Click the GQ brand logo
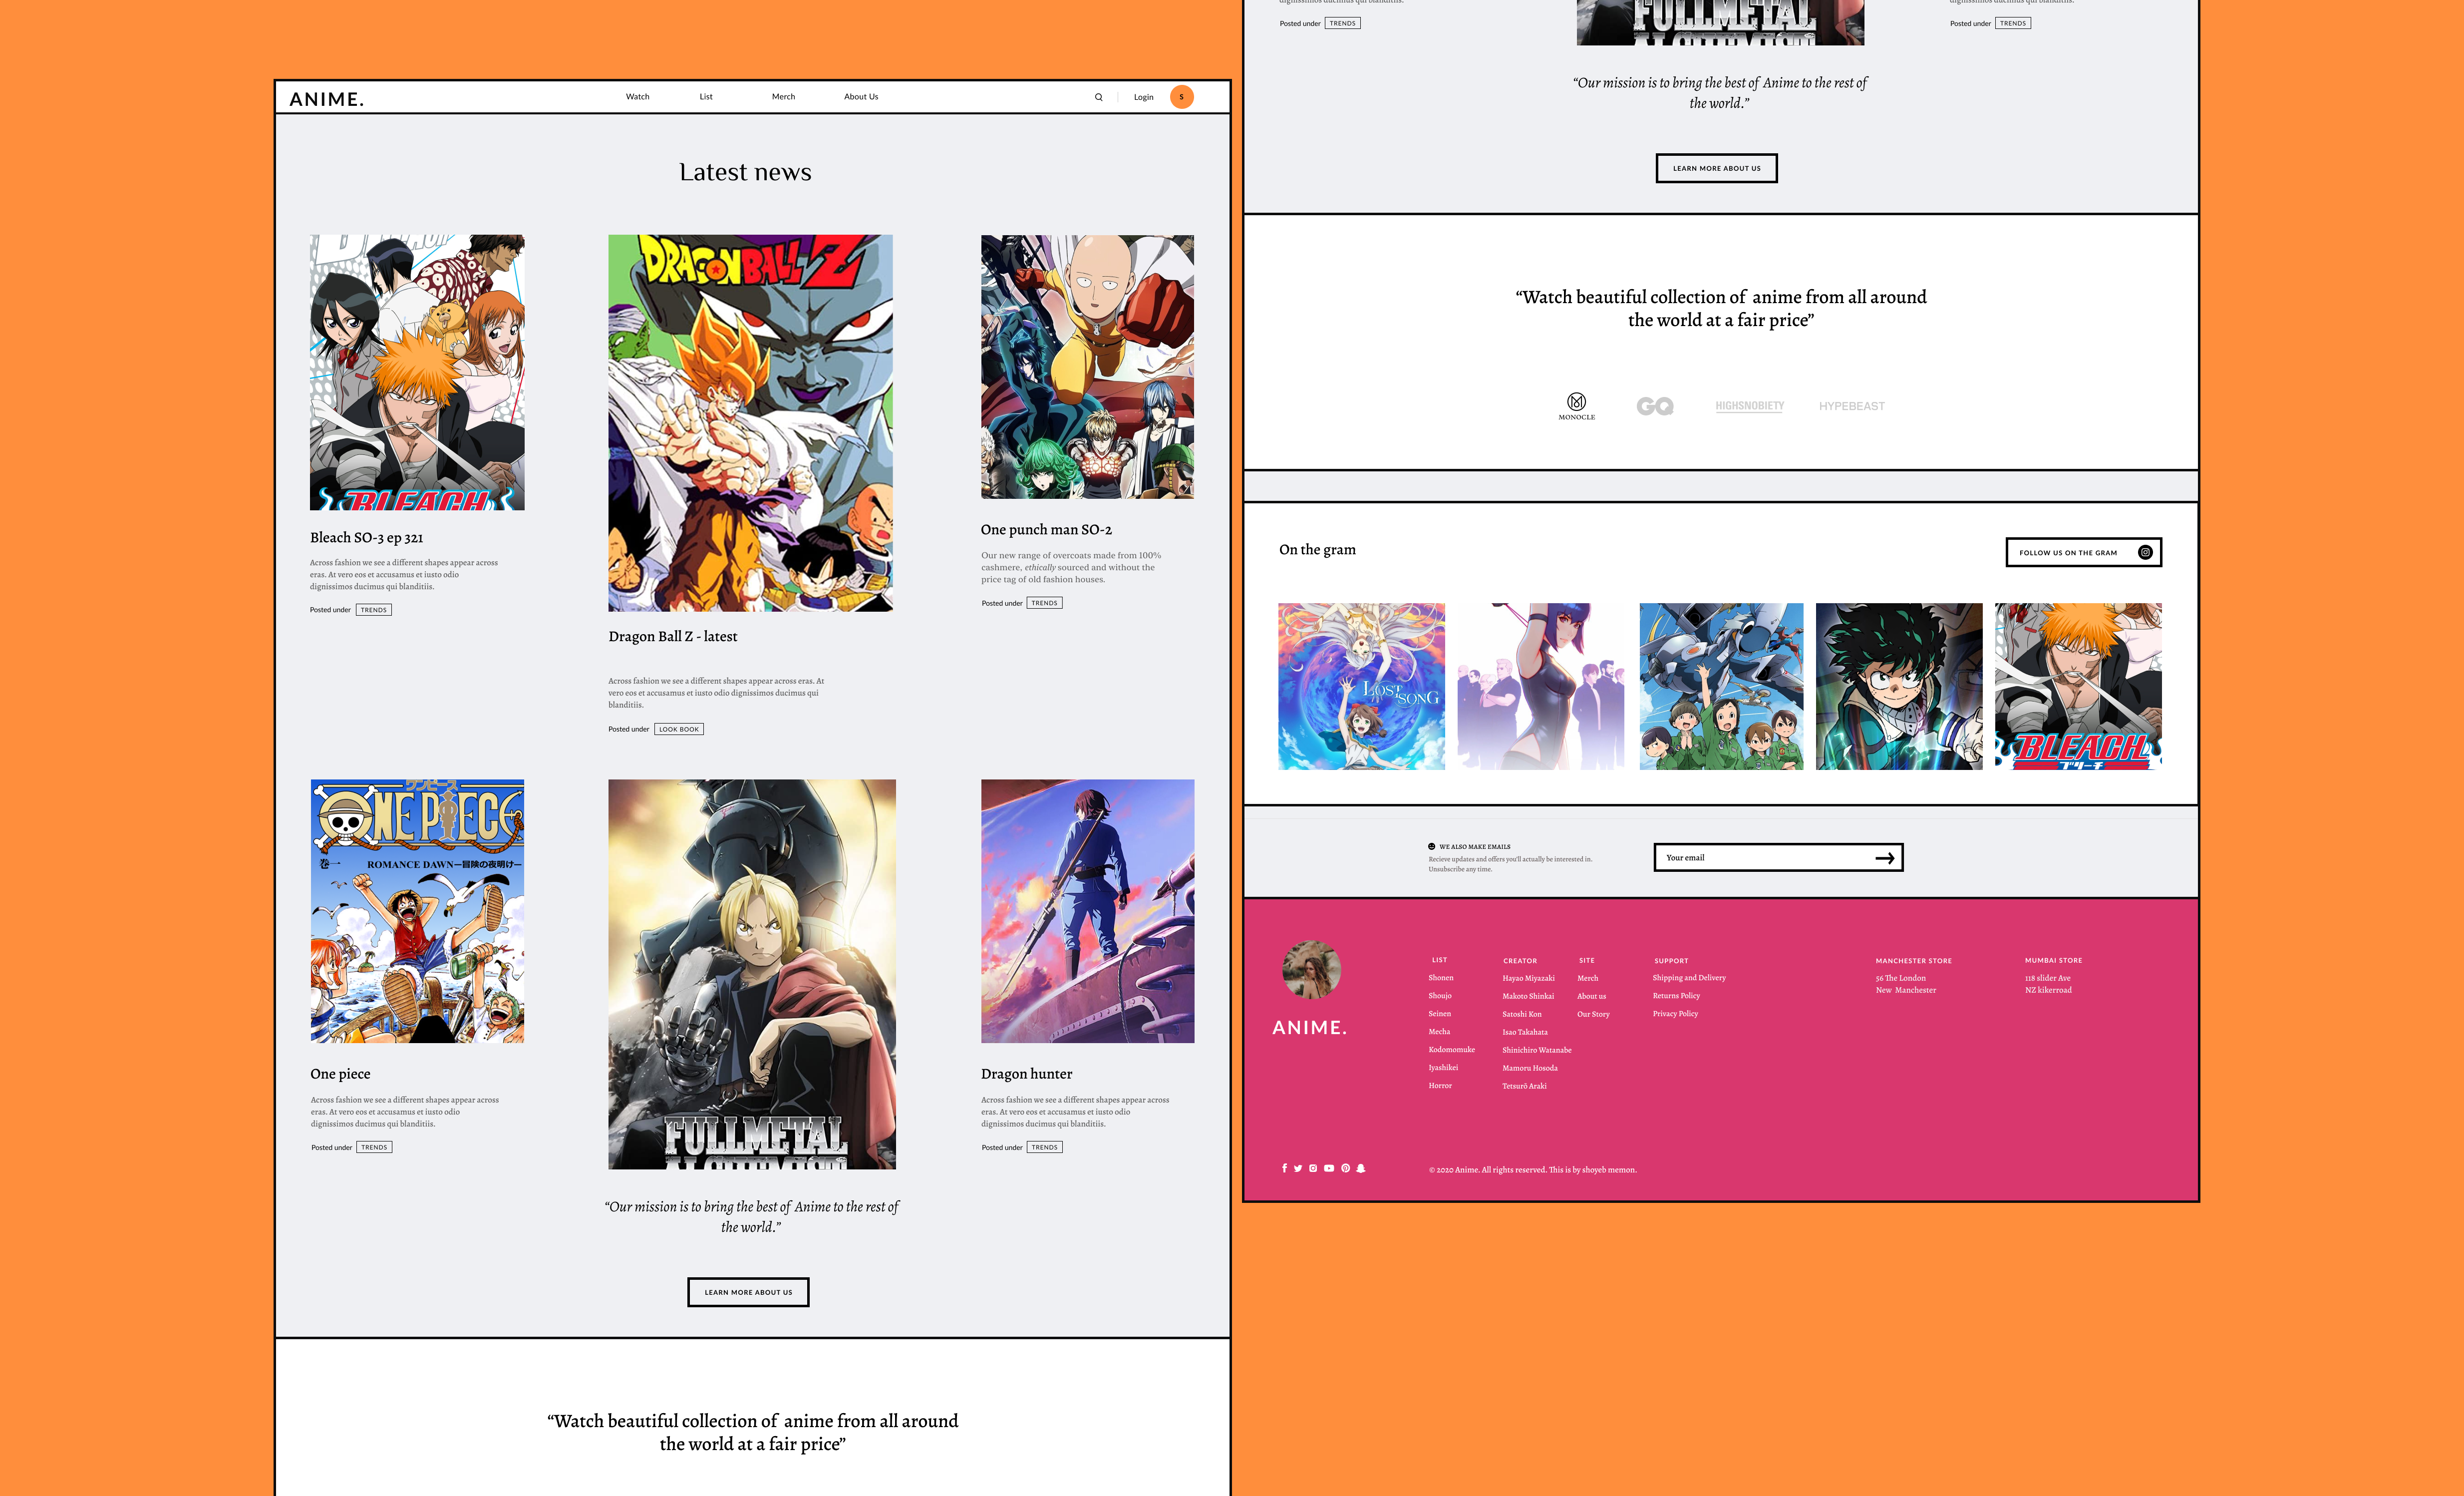 1654,406
